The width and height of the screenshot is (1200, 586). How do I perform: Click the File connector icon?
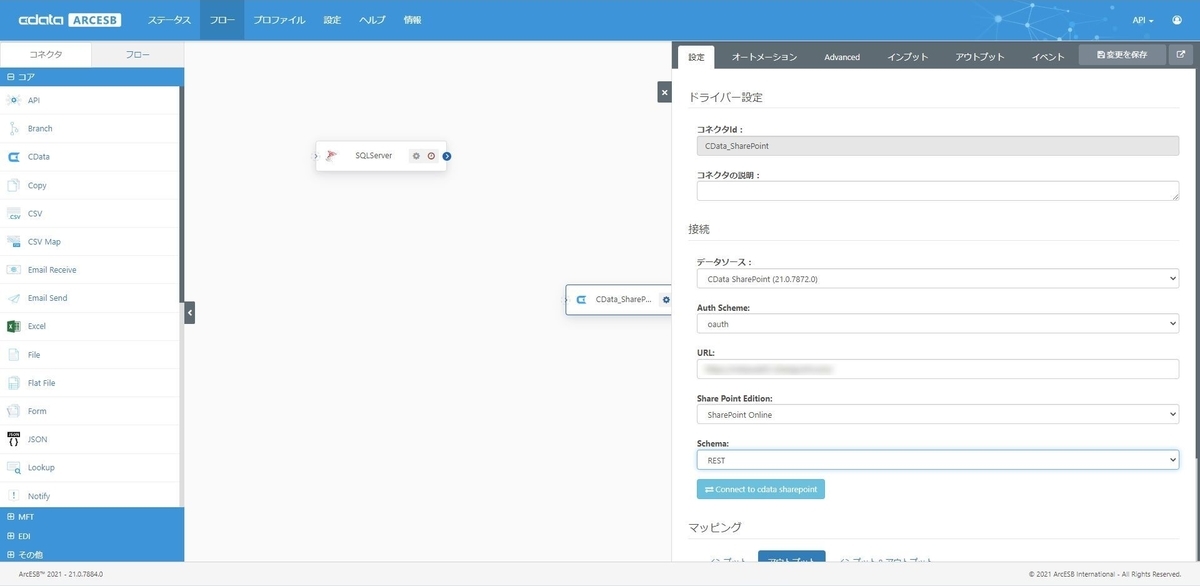[14, 354]
